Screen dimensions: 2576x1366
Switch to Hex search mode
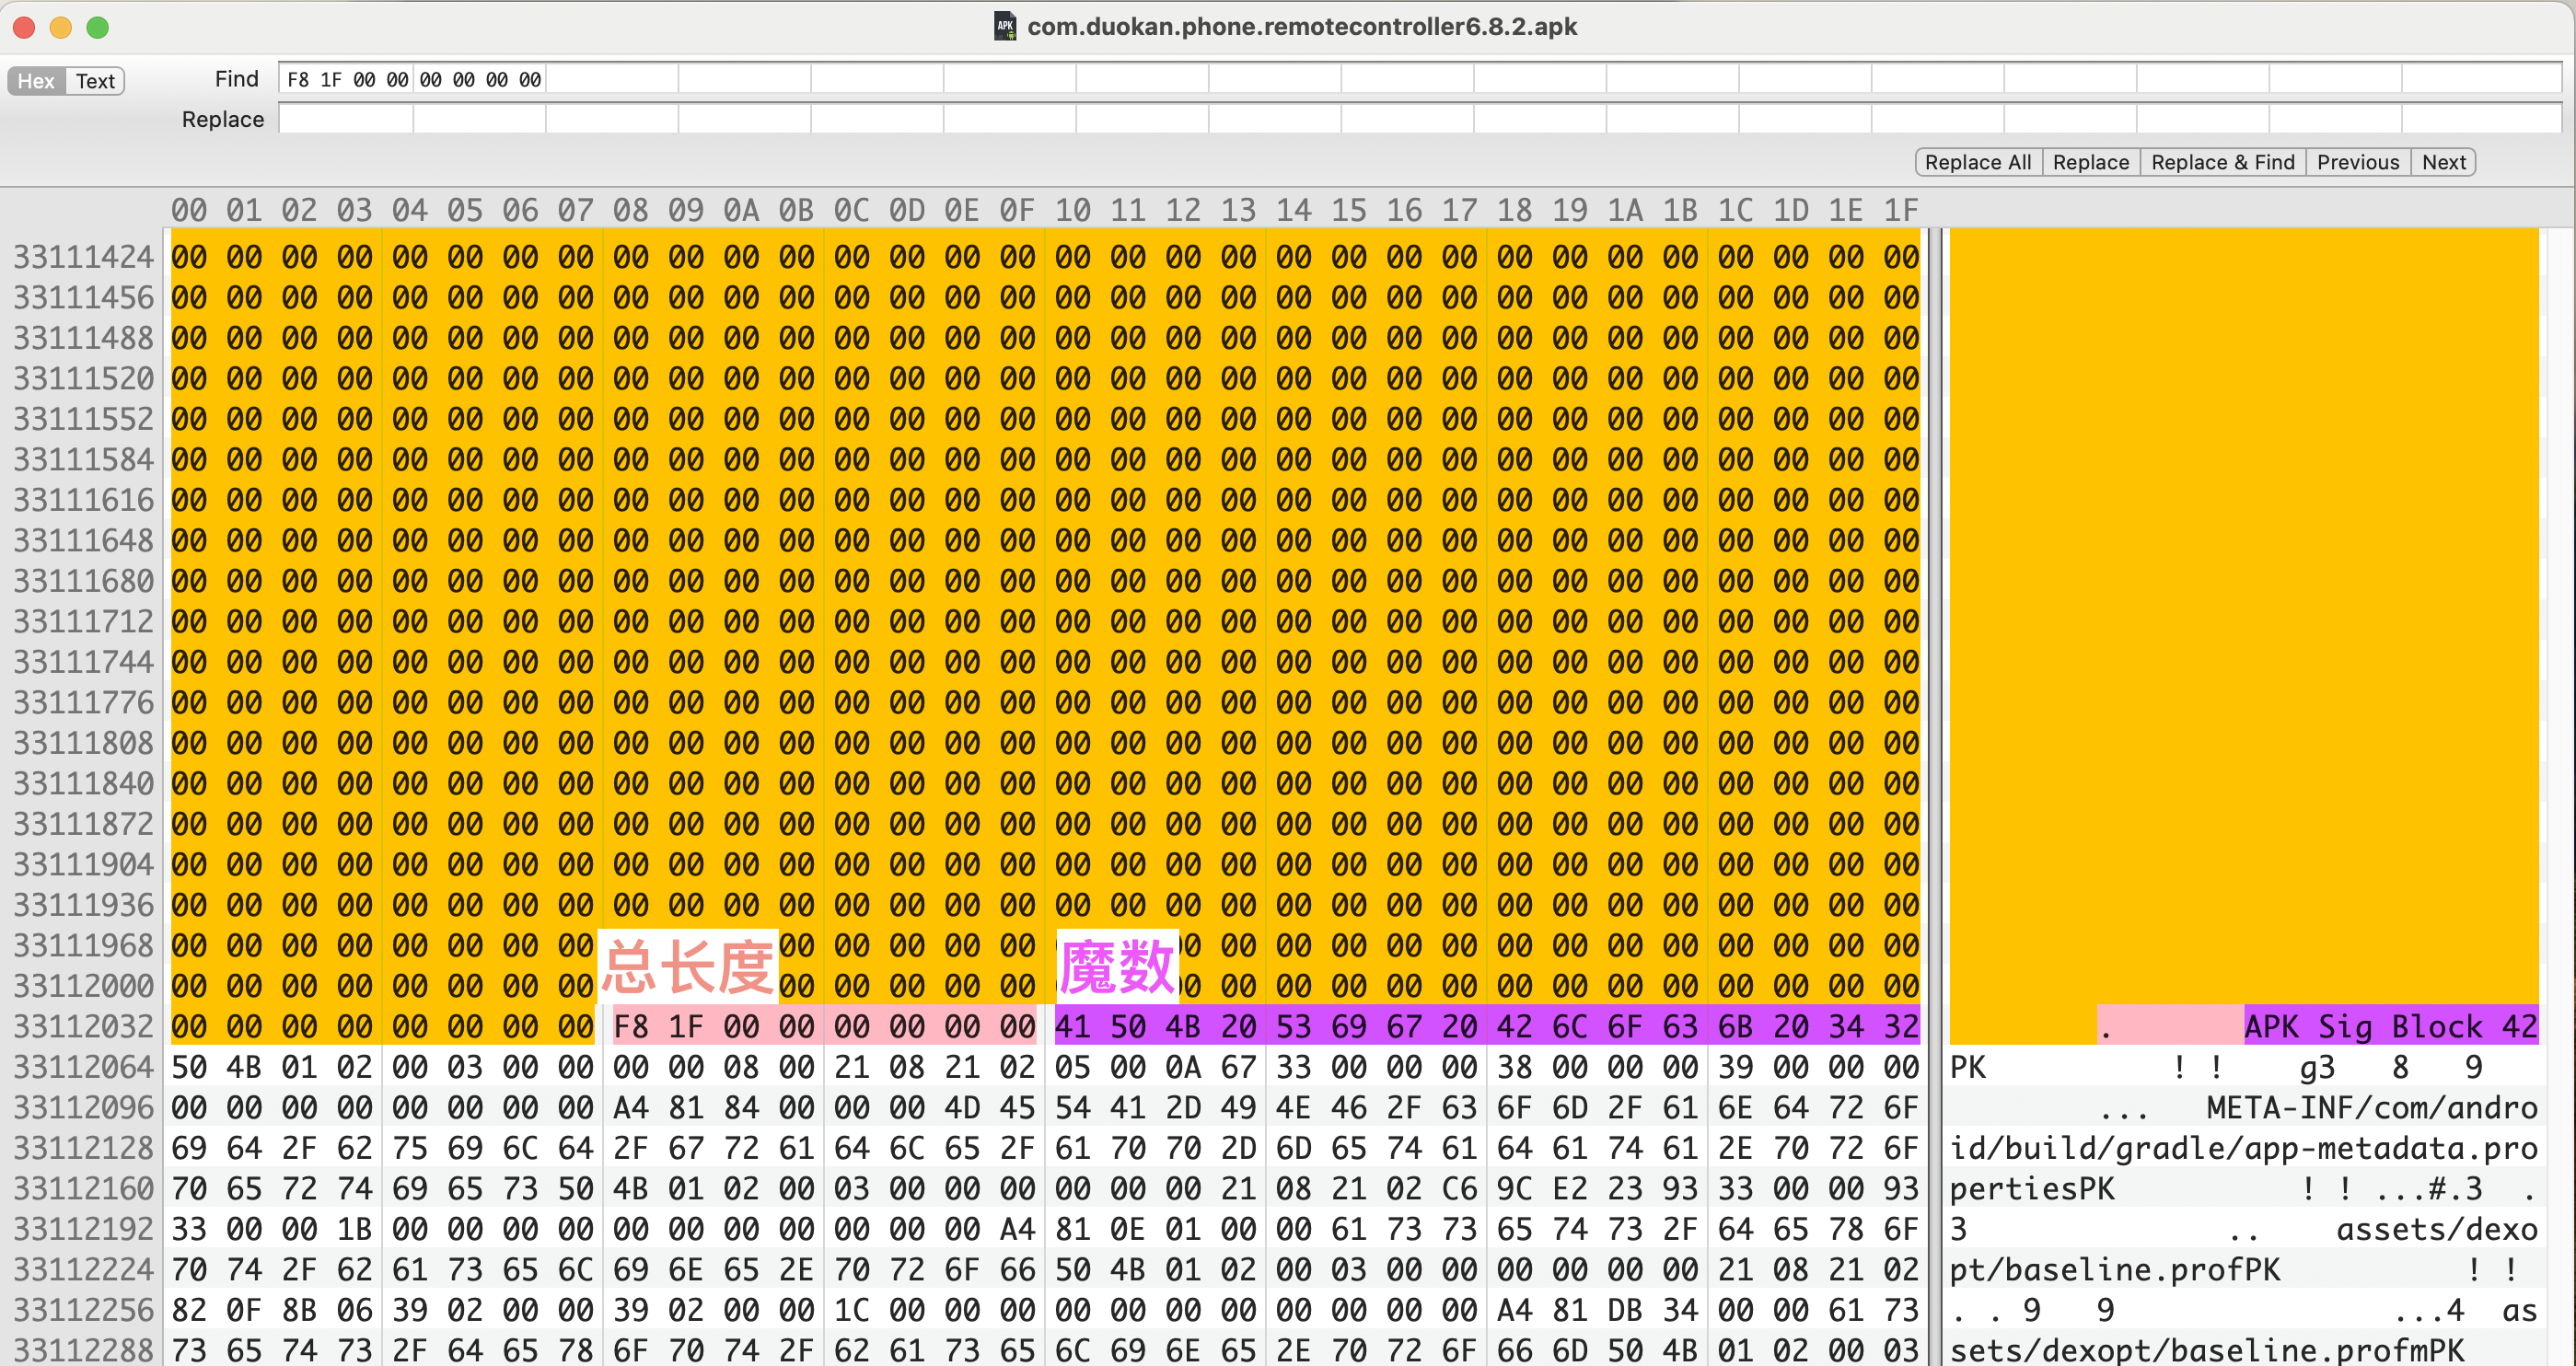(x=36, y=81)
